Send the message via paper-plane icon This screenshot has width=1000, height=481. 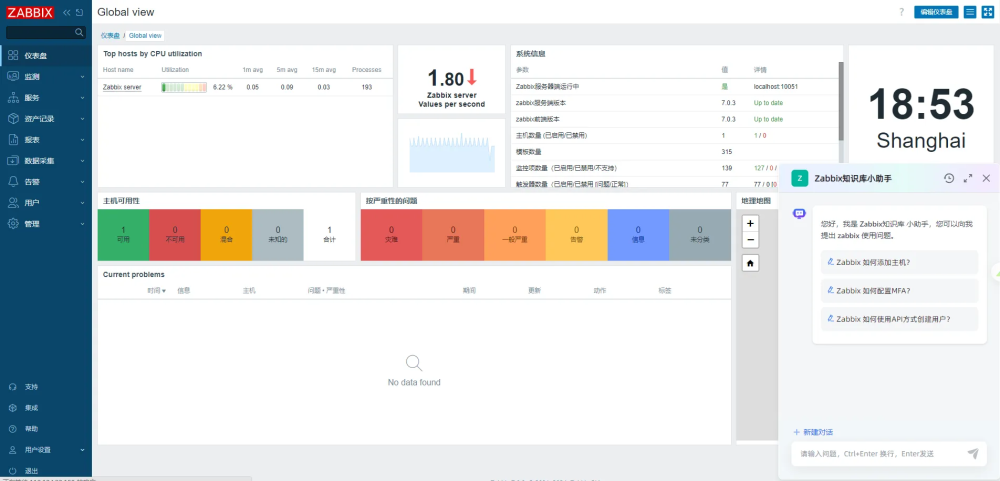(x=973, y=454)
